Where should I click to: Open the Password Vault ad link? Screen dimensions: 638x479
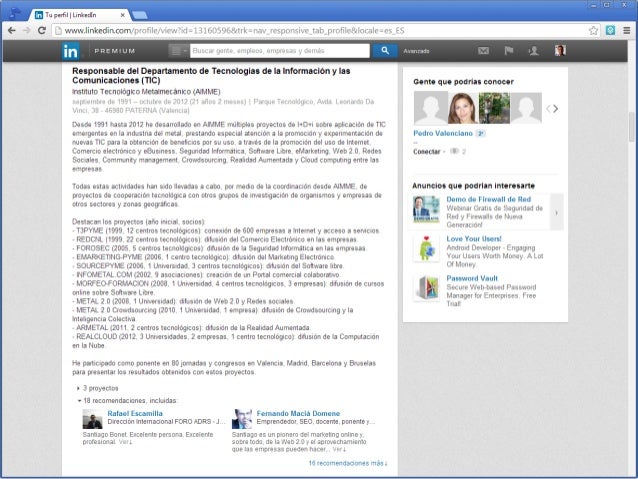pos(472,278)
